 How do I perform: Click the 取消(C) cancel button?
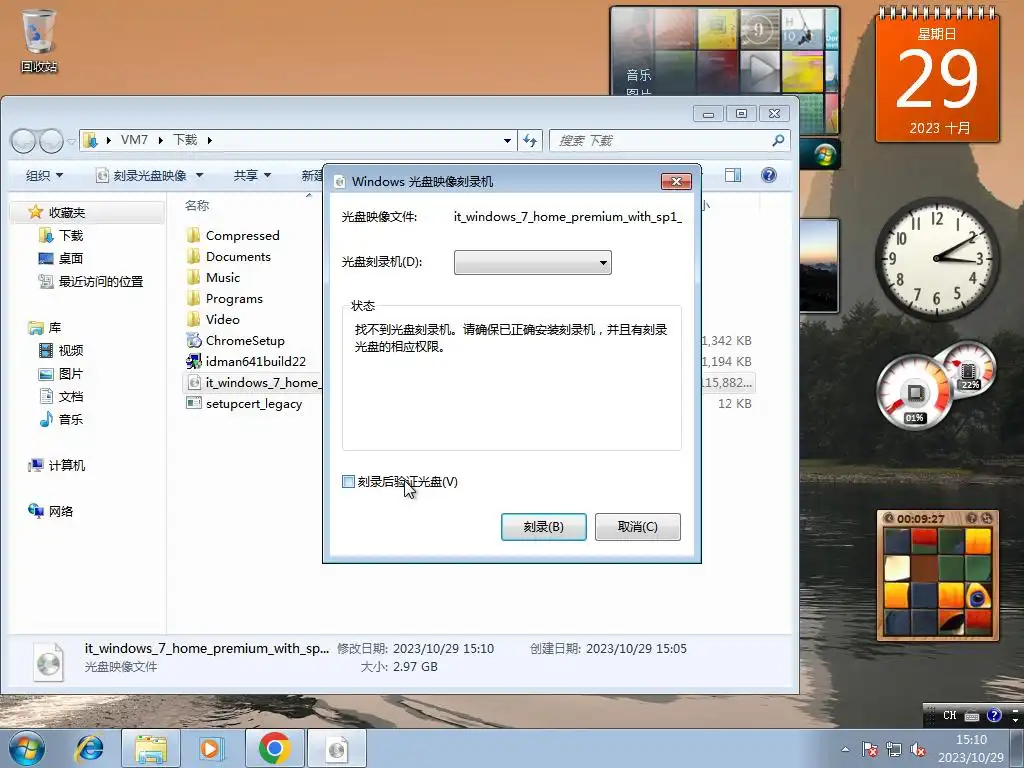pos(637,526)
